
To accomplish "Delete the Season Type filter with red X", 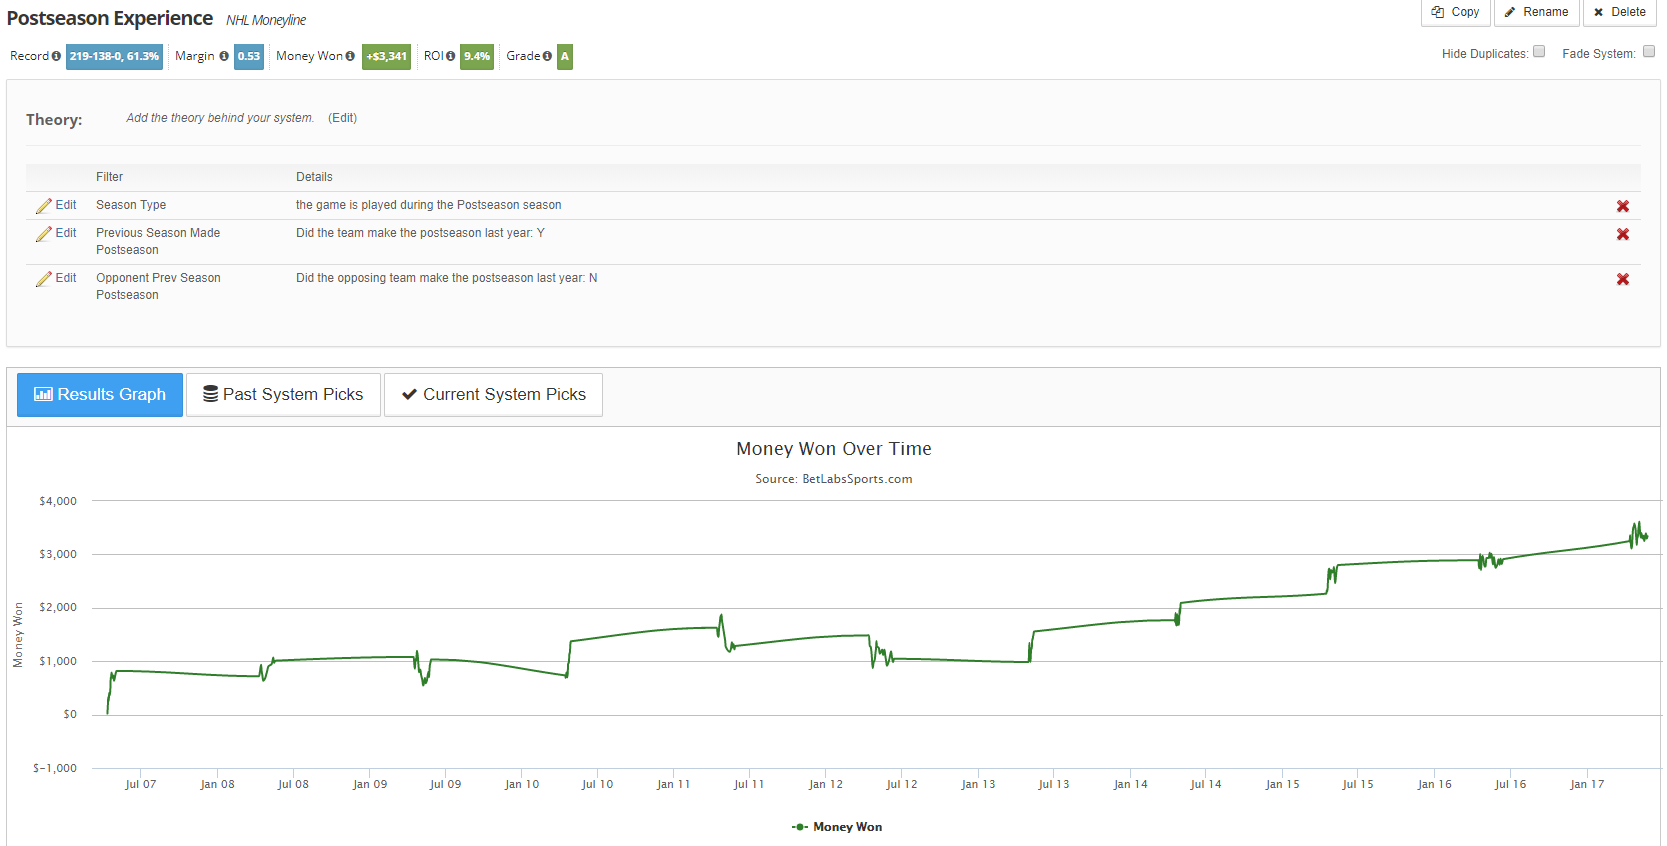I will (x=1623, y=206).
